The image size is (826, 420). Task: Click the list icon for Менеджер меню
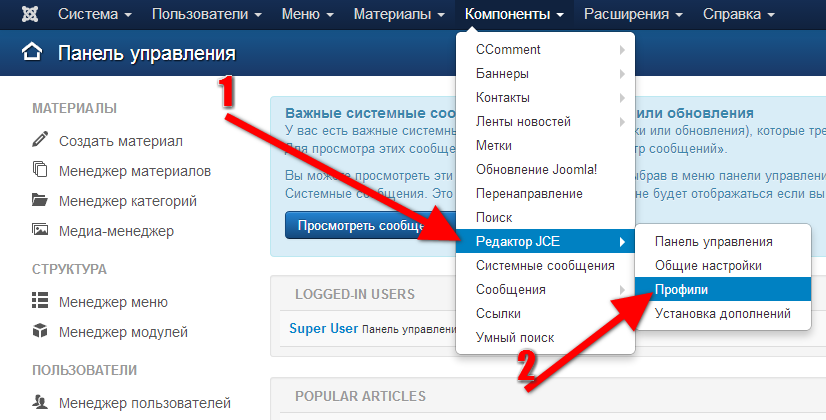click(40, 301)
